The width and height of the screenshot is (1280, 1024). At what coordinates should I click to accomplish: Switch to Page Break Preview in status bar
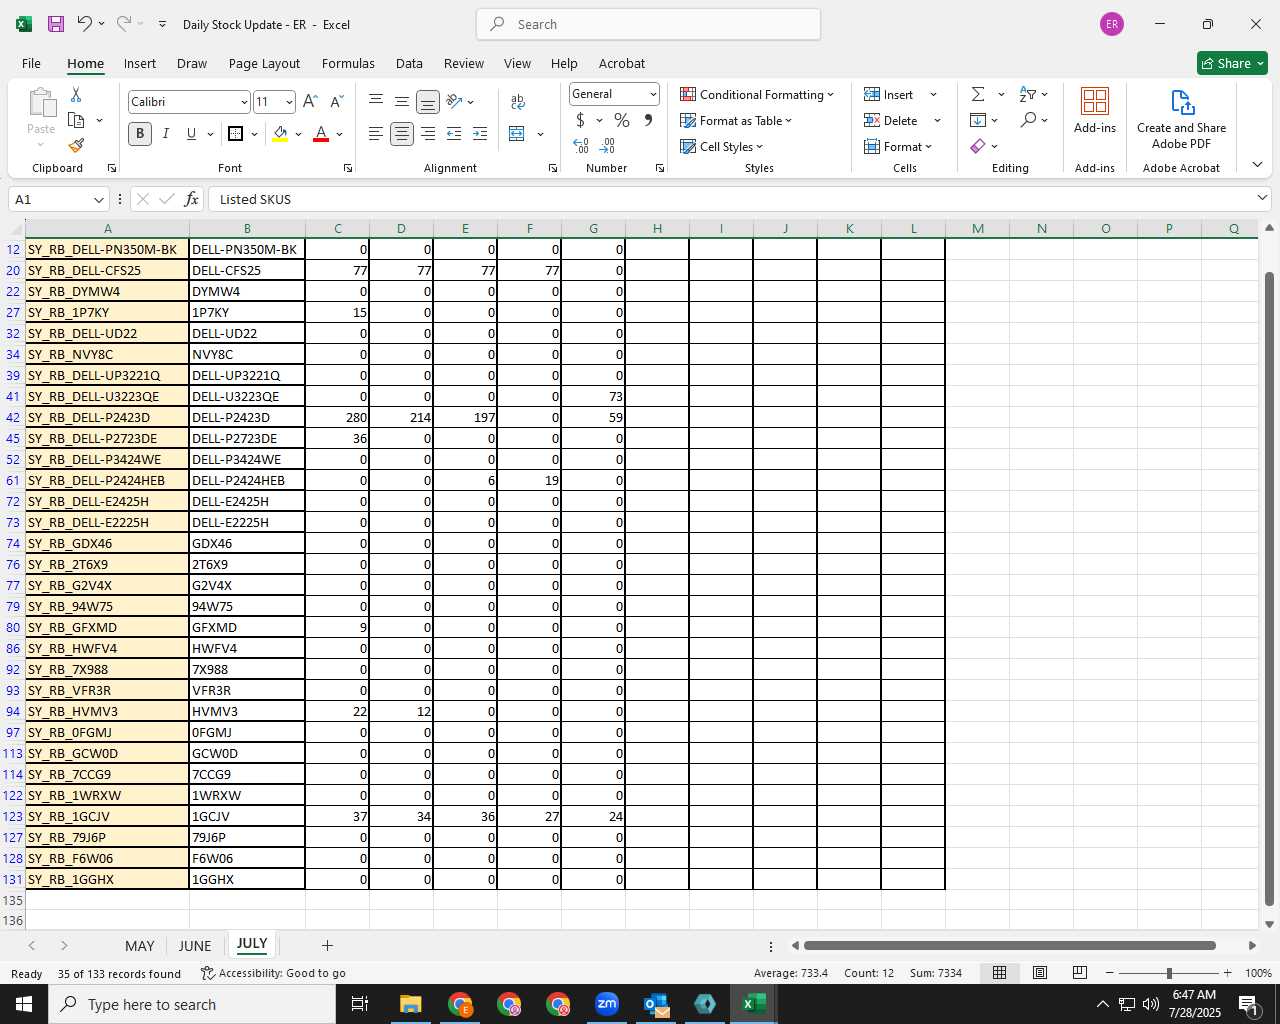(1080, 973)
